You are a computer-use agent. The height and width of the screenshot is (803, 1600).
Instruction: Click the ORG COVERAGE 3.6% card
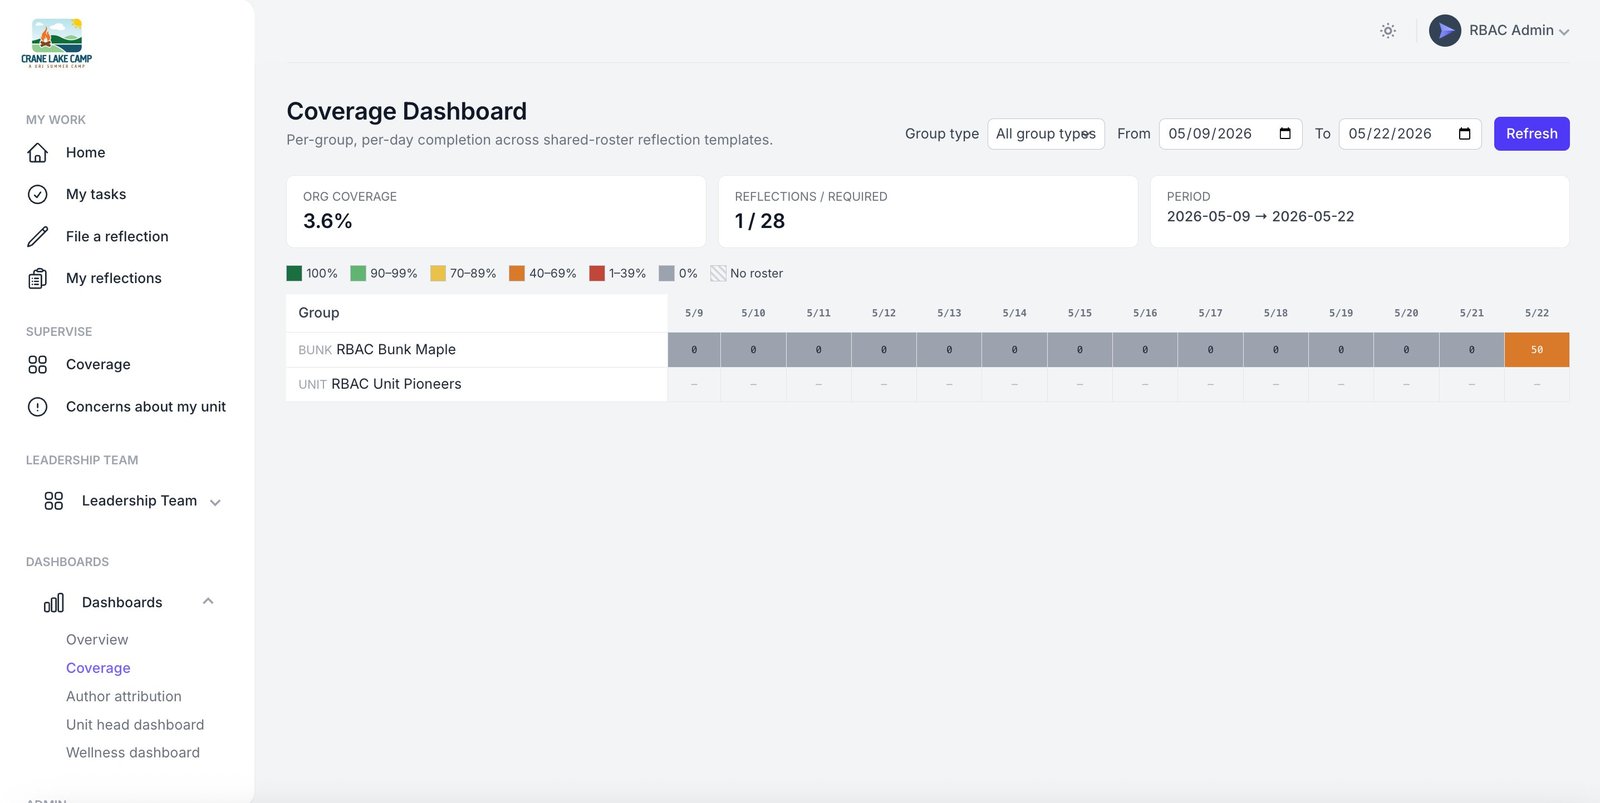496,212
